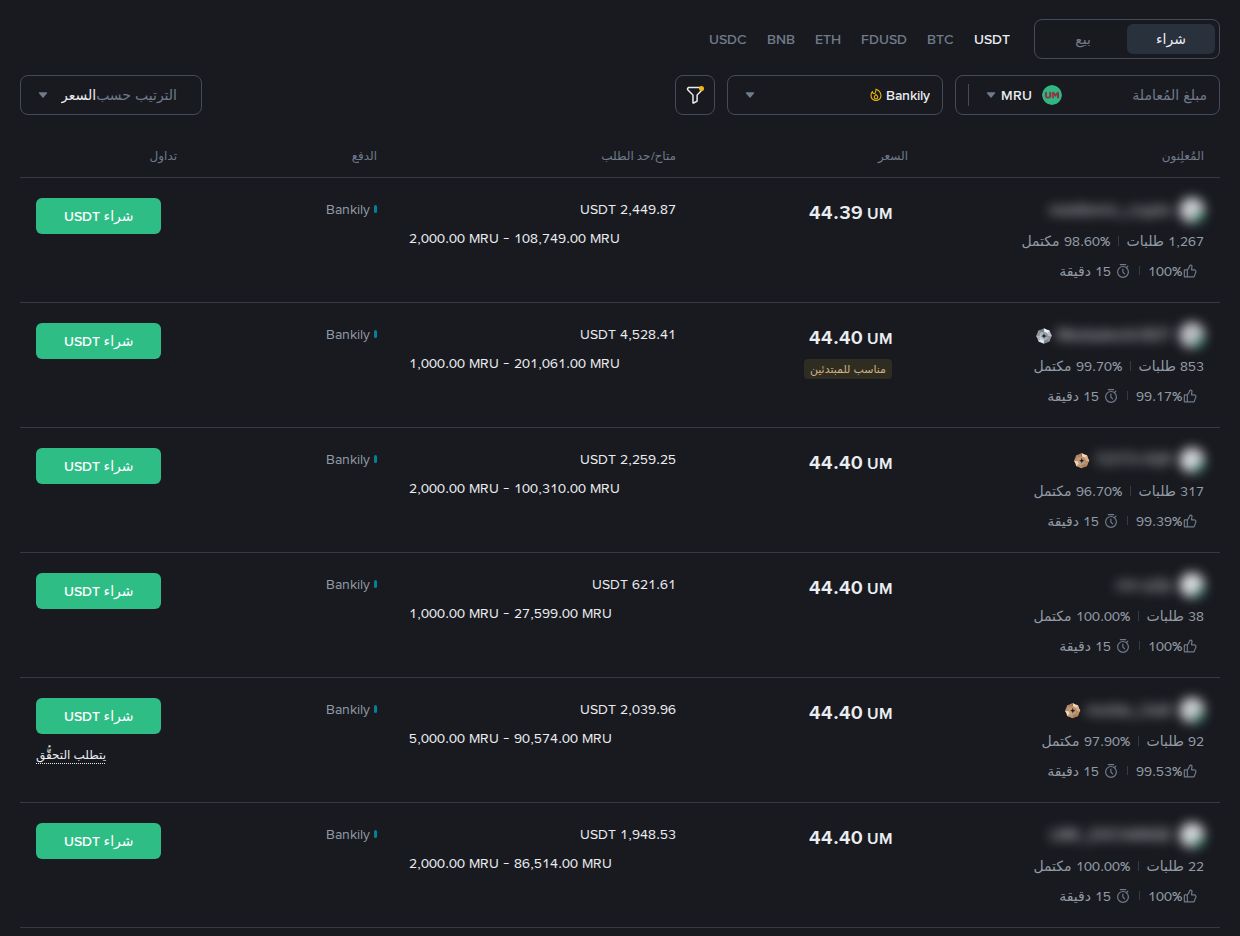Buy USDT from offer with 2,259.25 available
Image resolution: width=1240 pixels, height=936 pixels.
98,466
